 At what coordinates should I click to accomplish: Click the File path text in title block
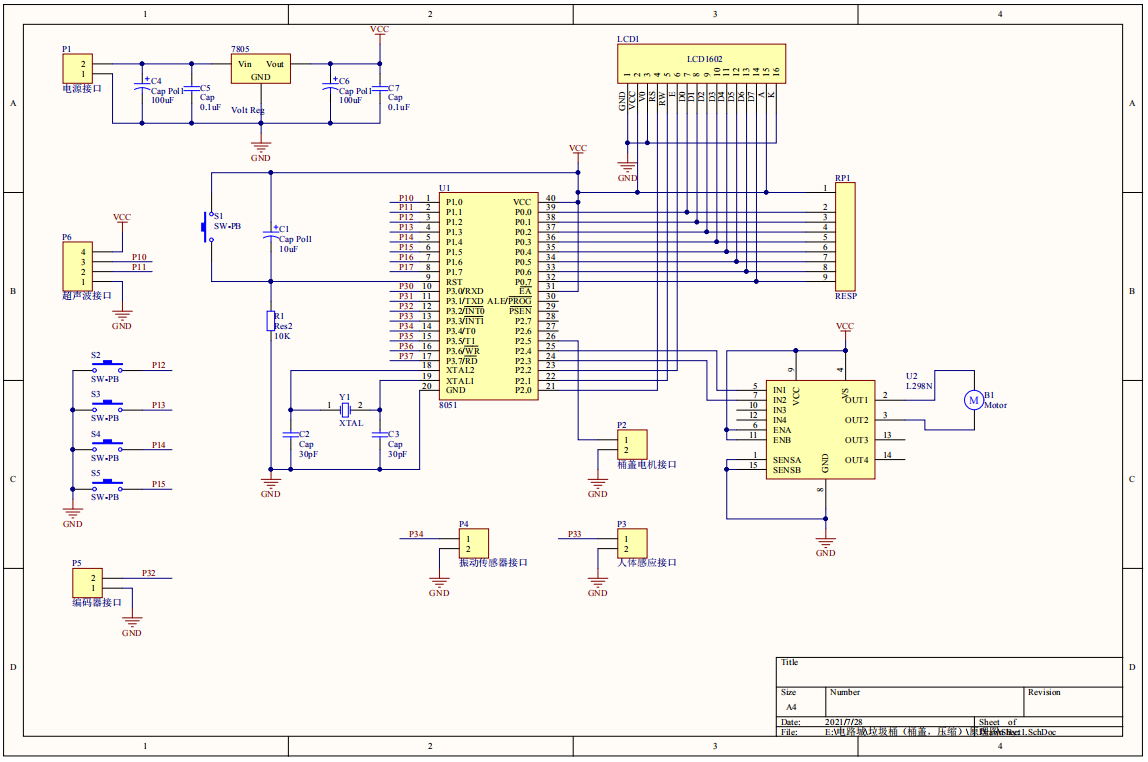pos(940,731)
